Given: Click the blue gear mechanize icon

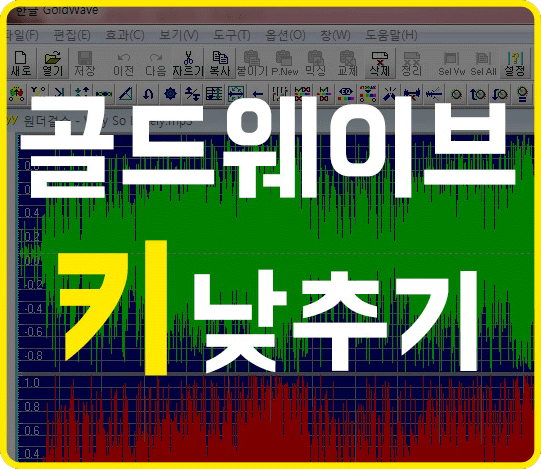Looking at the screenshot, I should pos(170,94).
